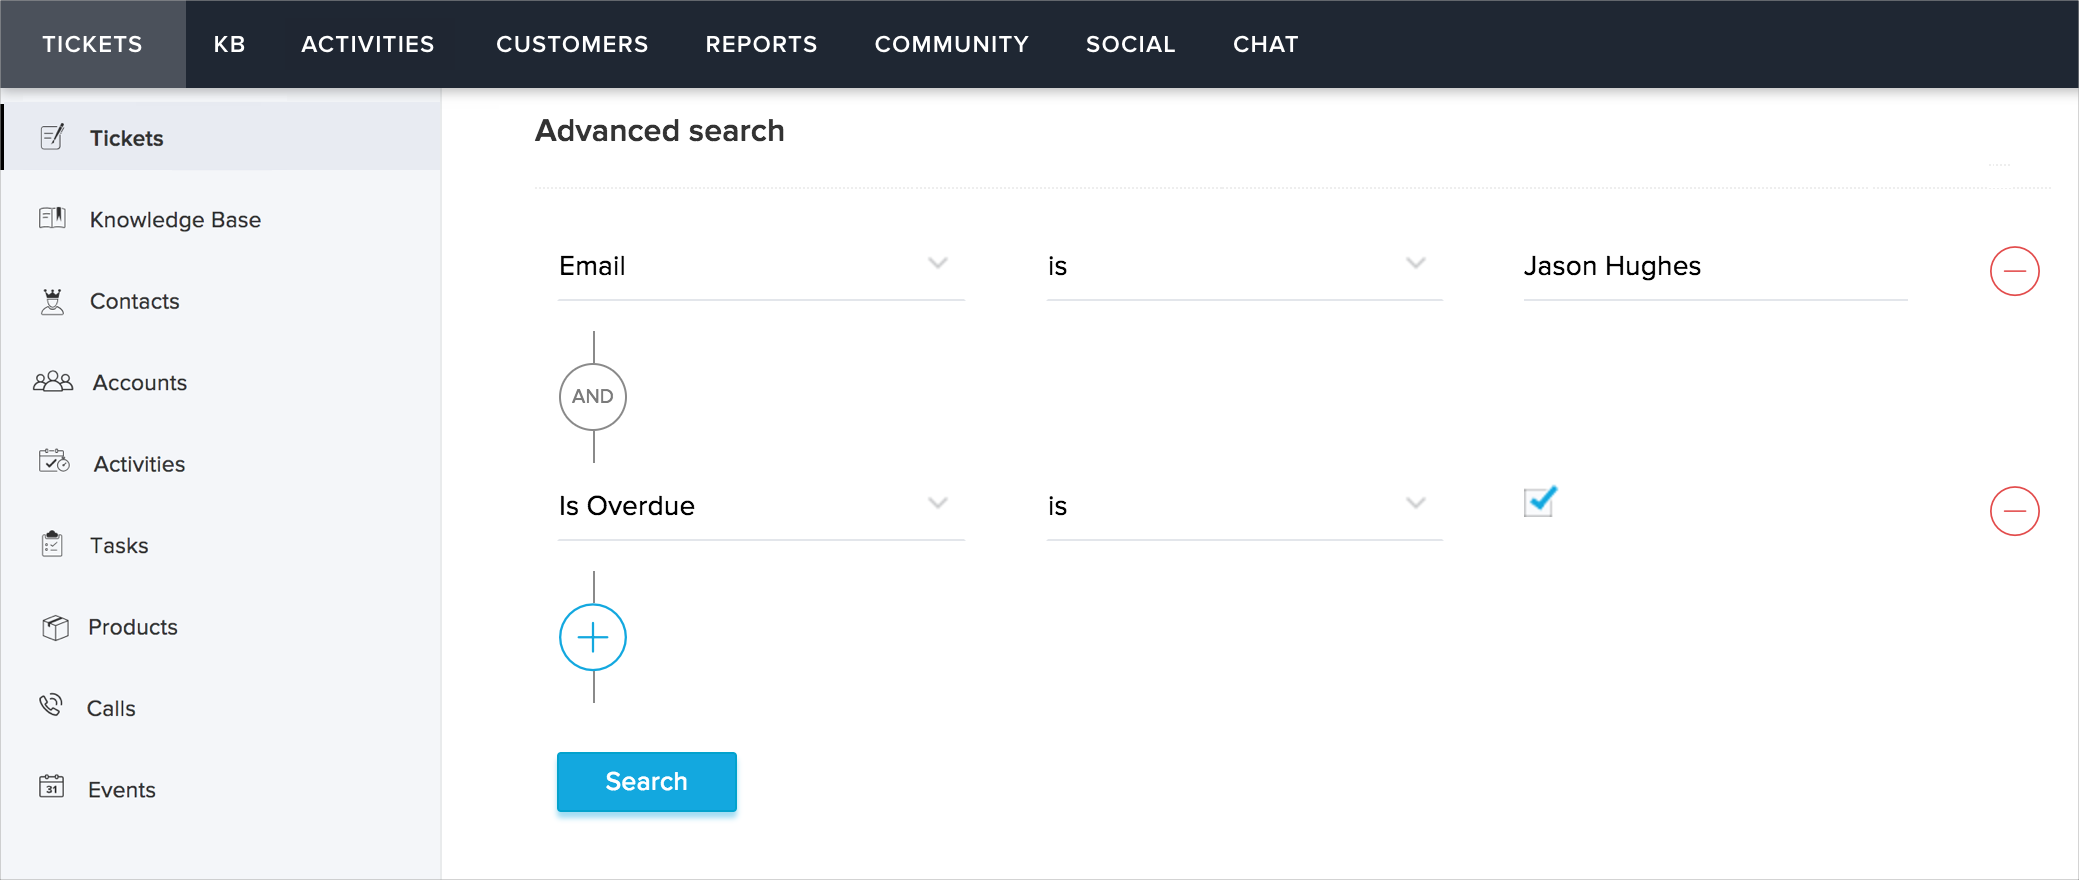
Task: Uncheck the Is Overdue checkbox
Action: (1539, 502)
